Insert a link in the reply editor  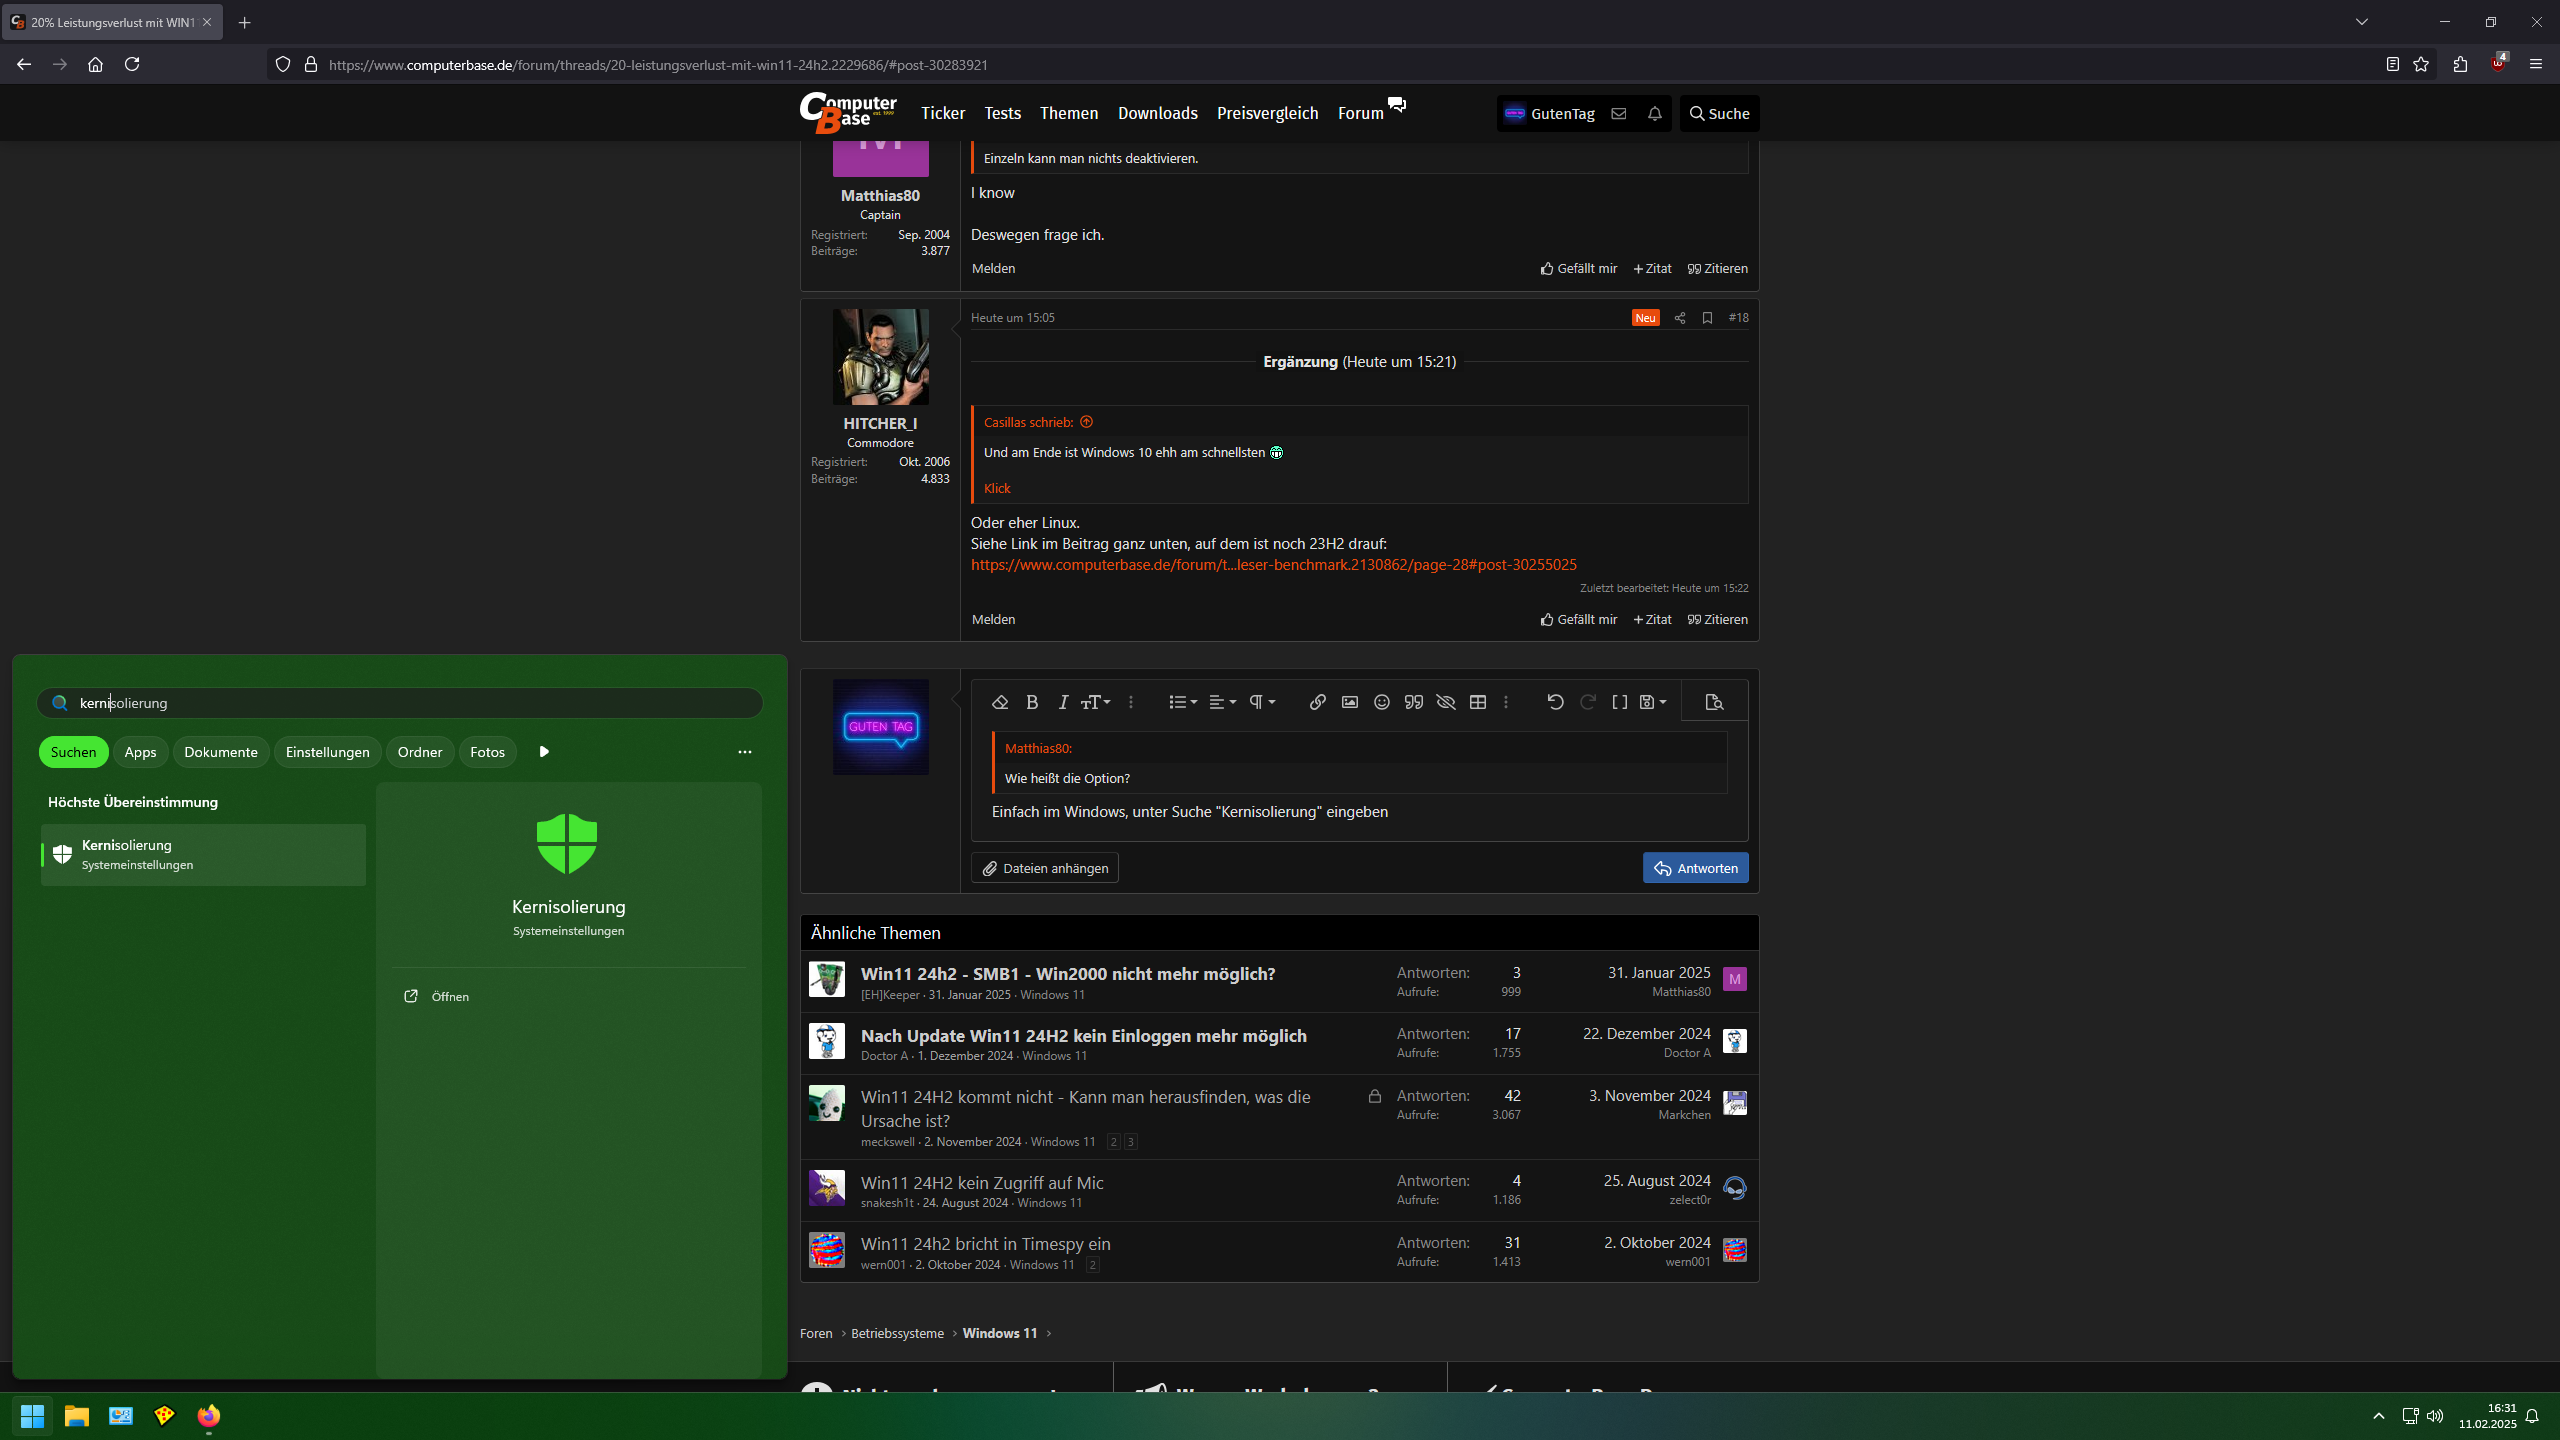click(x=1317, y=702)
